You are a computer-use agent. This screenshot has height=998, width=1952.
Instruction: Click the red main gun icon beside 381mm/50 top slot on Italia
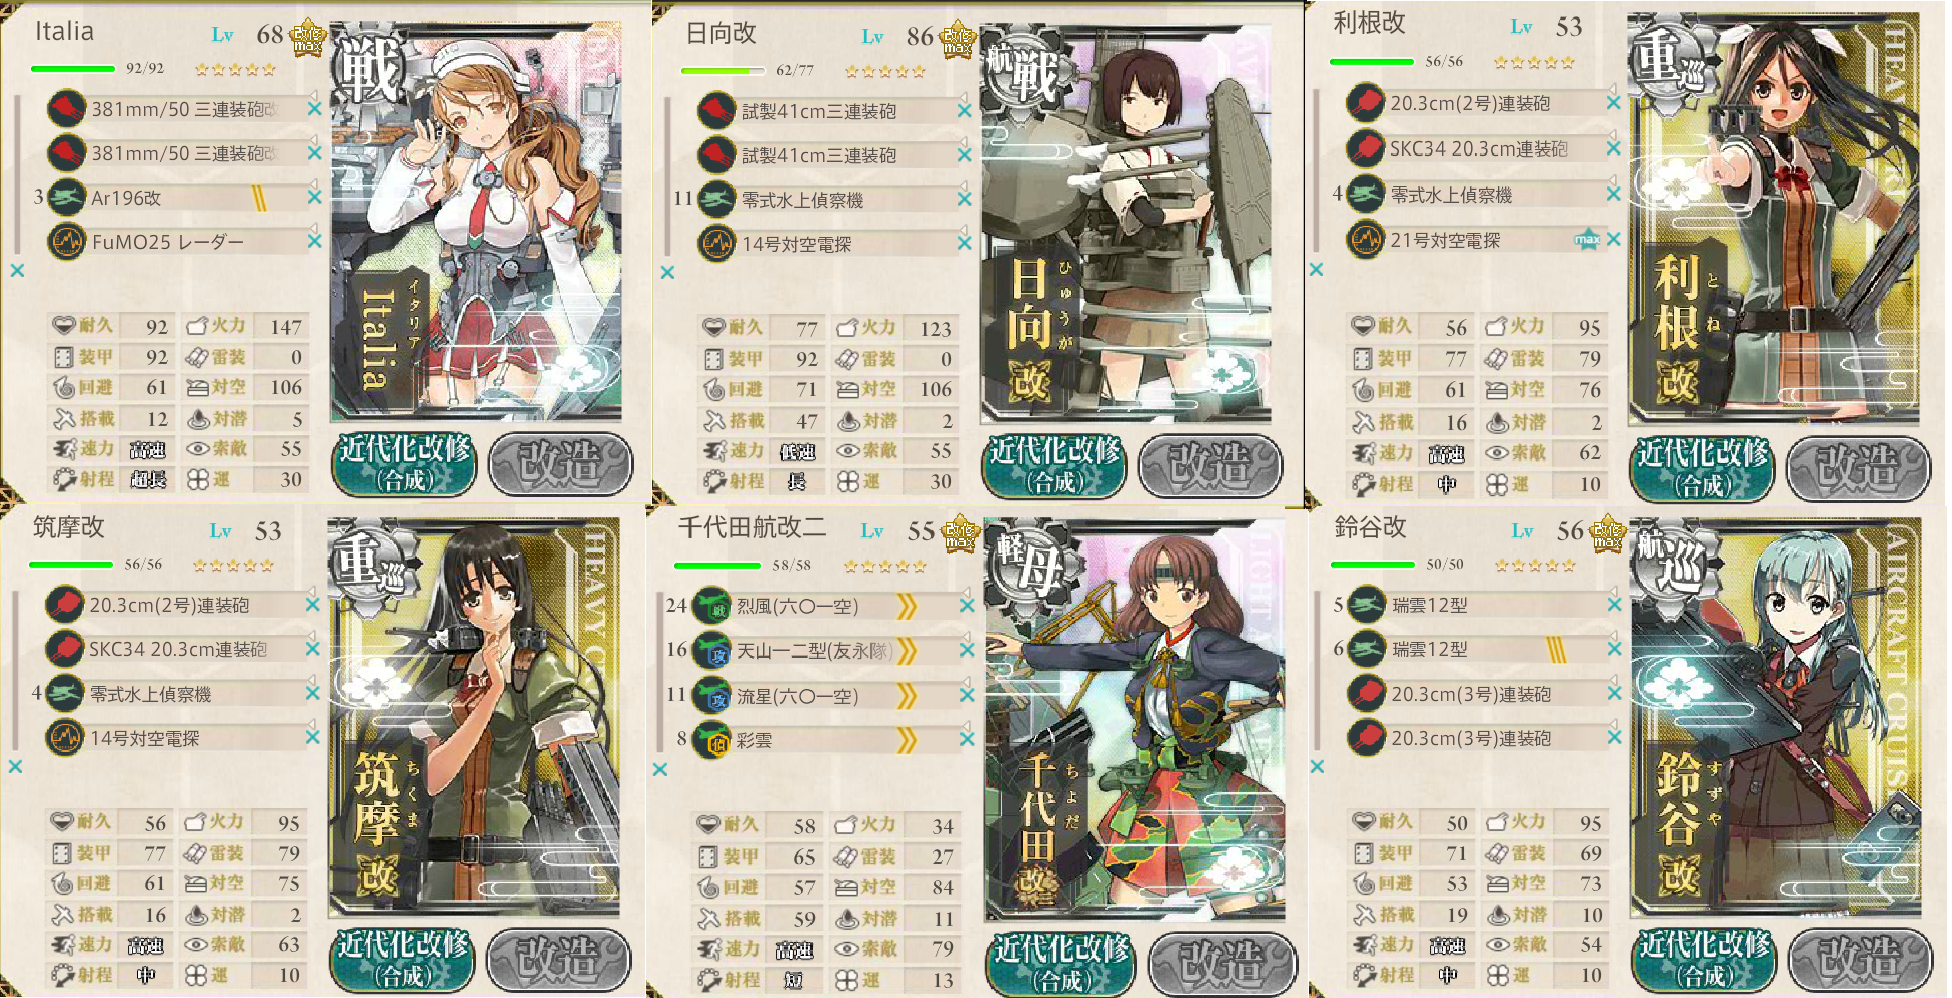[x=66, y=108]
